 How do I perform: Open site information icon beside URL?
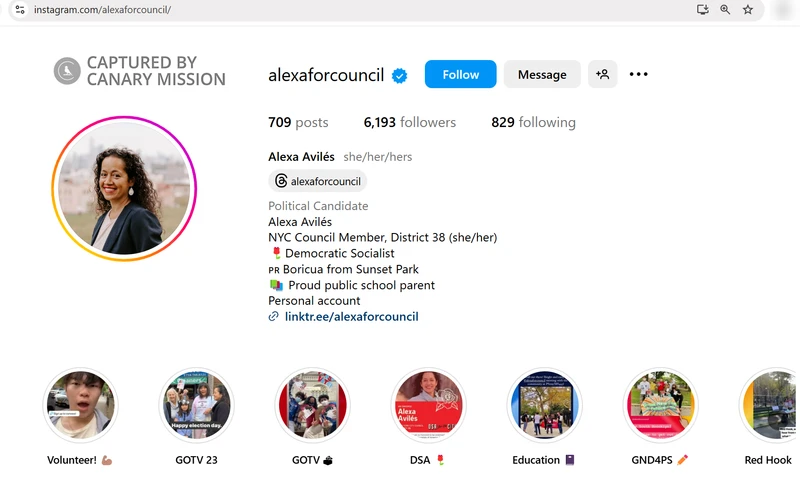point(20,10)
